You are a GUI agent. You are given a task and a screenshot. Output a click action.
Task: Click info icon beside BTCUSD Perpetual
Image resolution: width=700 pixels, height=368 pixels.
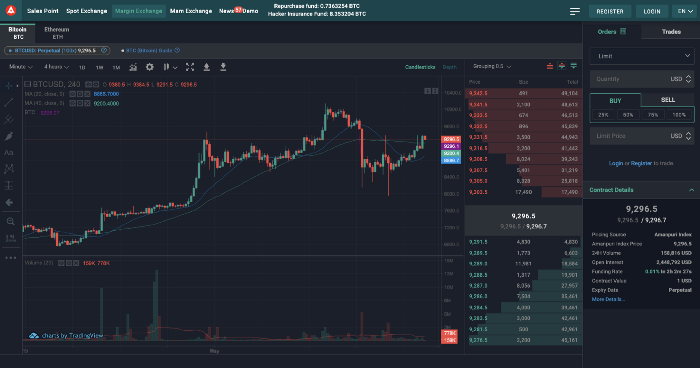pyautogui.click(x=104, y=50)
